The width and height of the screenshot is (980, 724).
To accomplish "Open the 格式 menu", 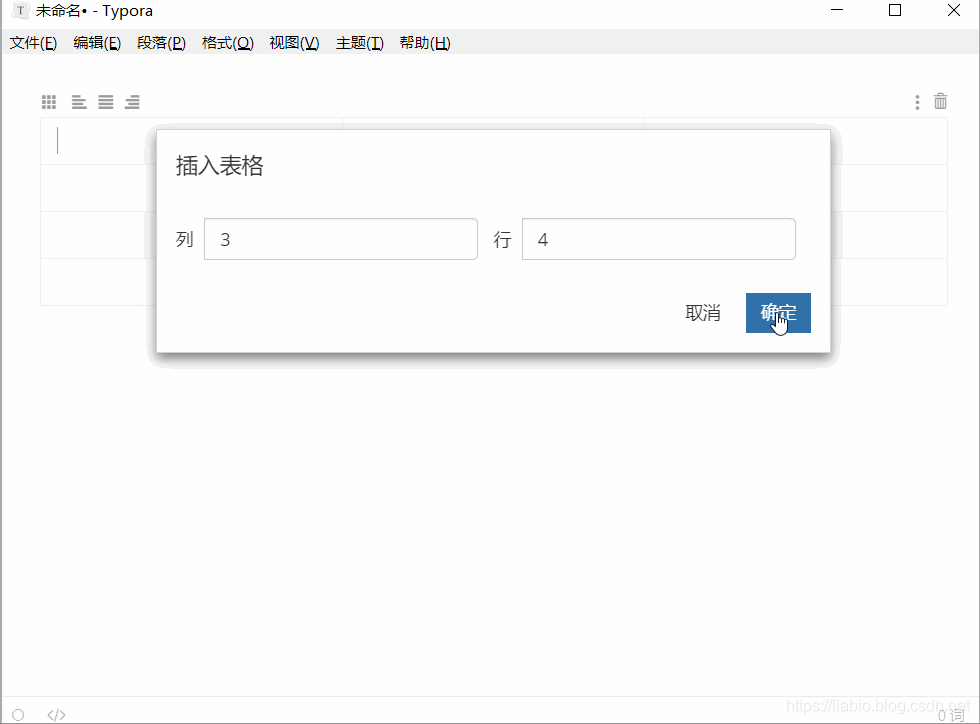I will tap(227, 42).
